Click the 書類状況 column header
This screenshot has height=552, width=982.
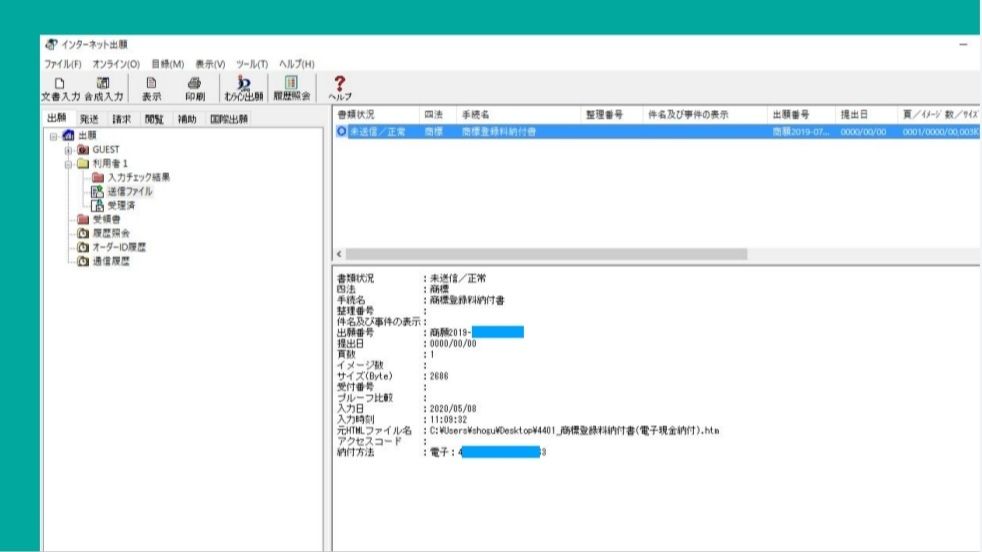pyautogui.click(x=357, y=115)
